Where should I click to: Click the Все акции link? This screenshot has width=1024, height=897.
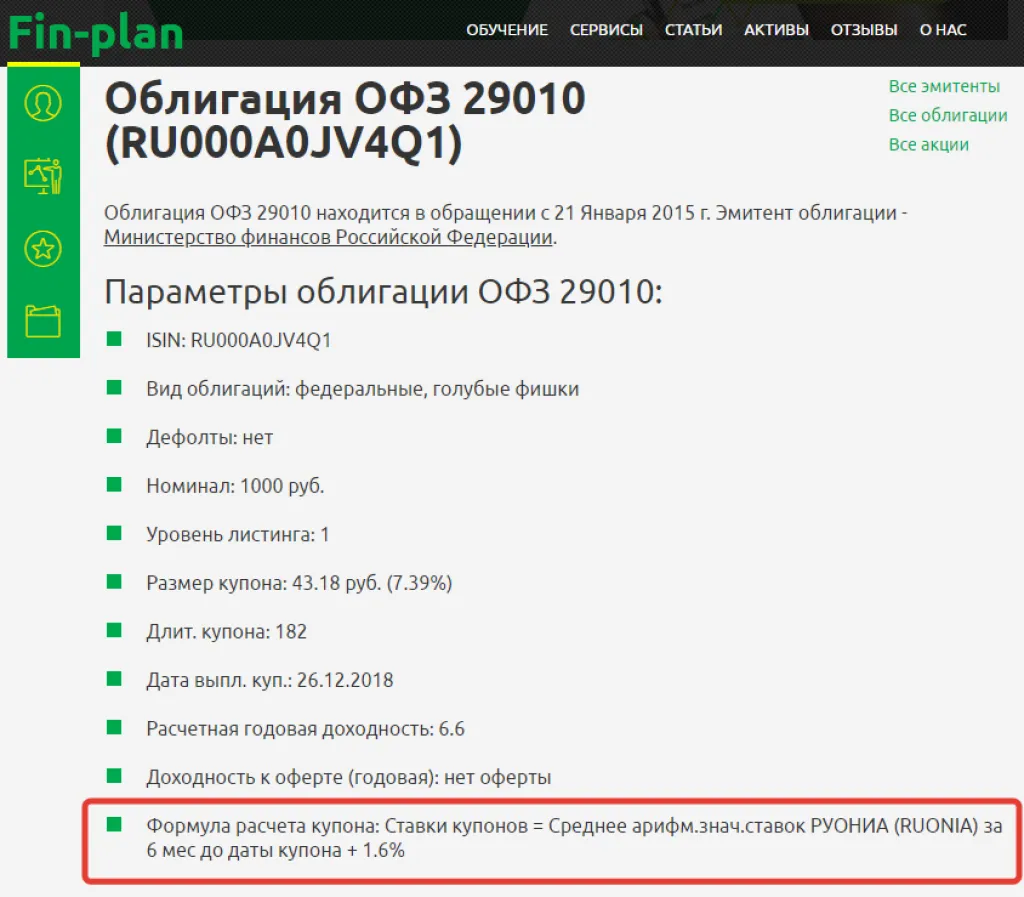click(931, 144)
